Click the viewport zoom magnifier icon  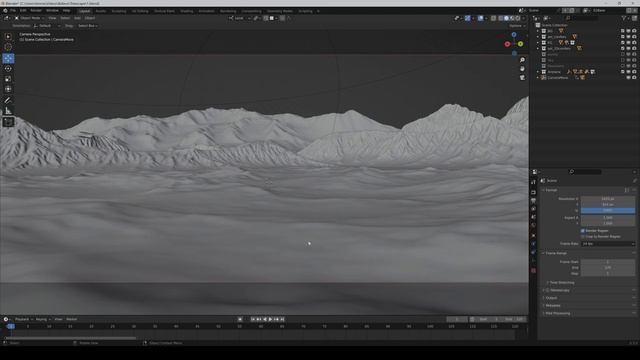(x=522, y=60)
